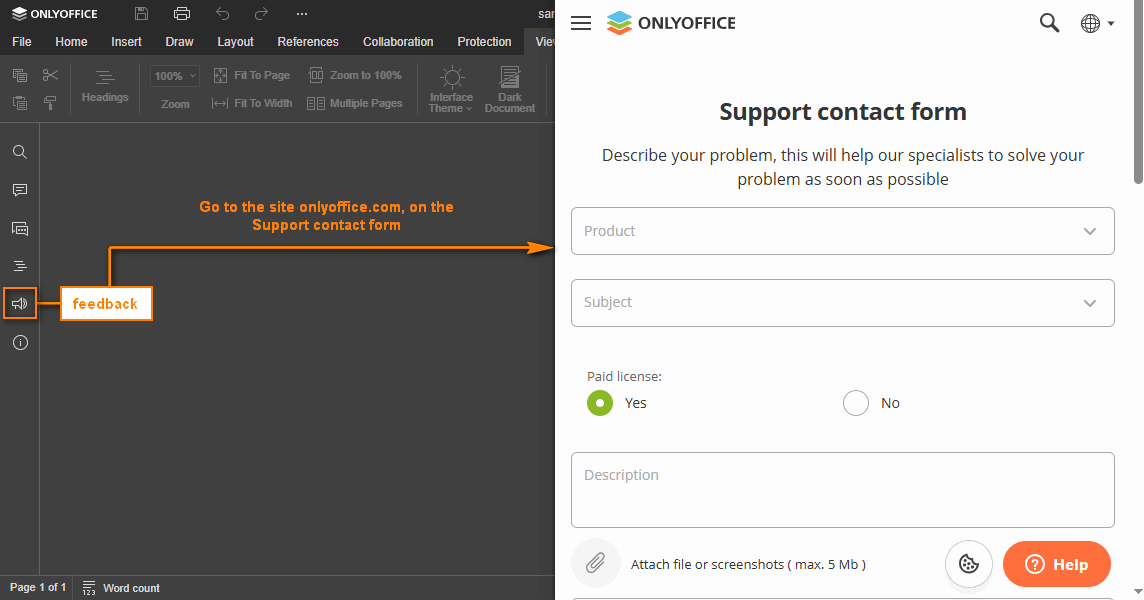Click Fit To Page
The height and width of the screenshot is (600, 1144).
click(x=252, y=75)
